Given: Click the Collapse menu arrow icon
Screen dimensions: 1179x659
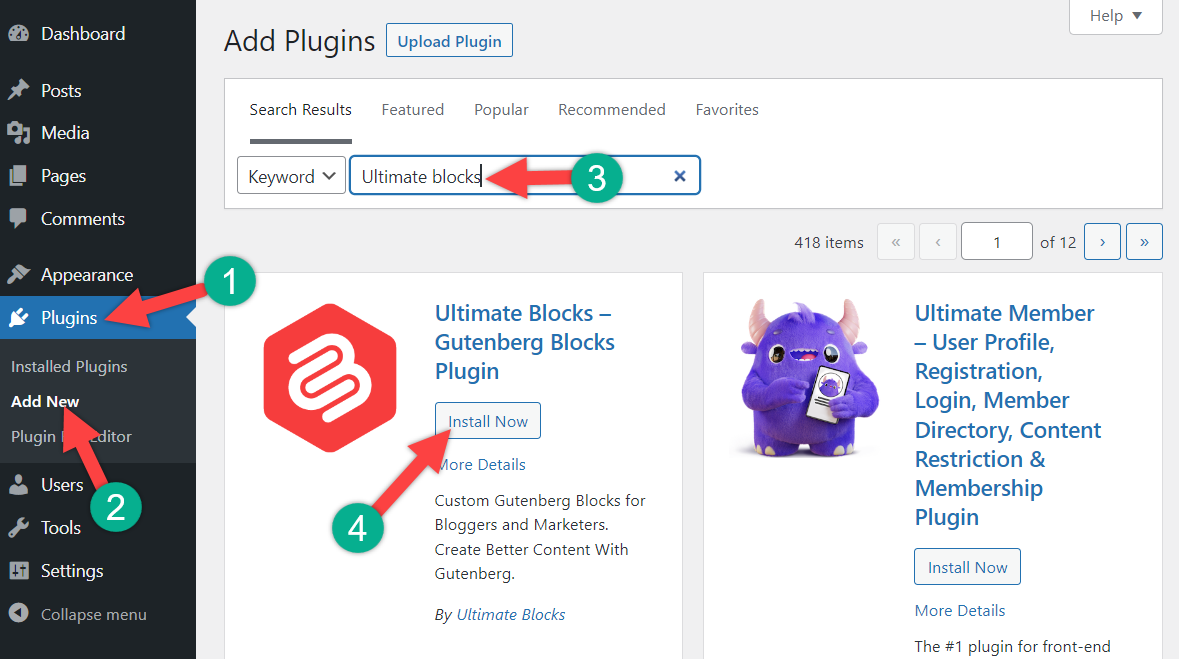Looking at the screenshot, I should (x=19, y=614).
